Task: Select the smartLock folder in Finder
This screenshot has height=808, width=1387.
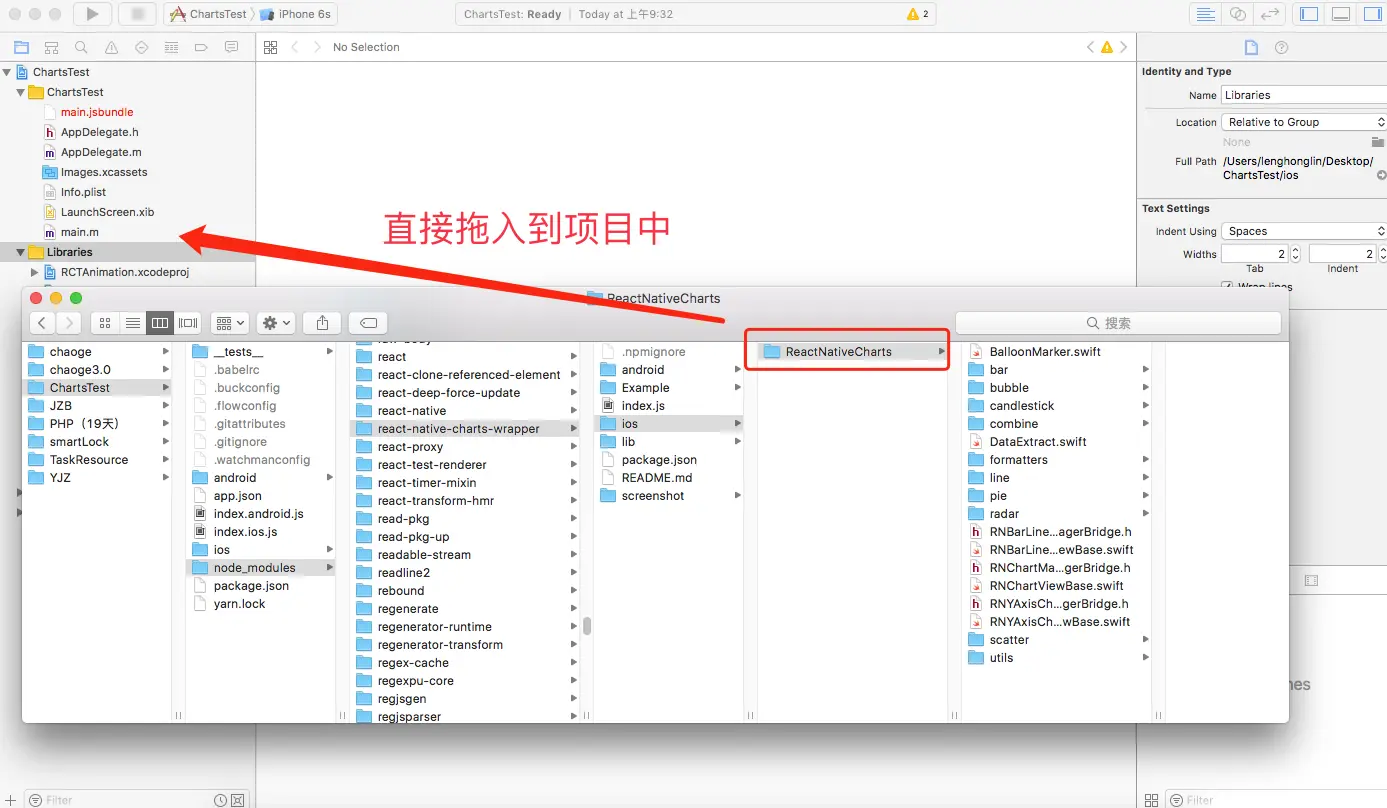Action: coord(79,442)
